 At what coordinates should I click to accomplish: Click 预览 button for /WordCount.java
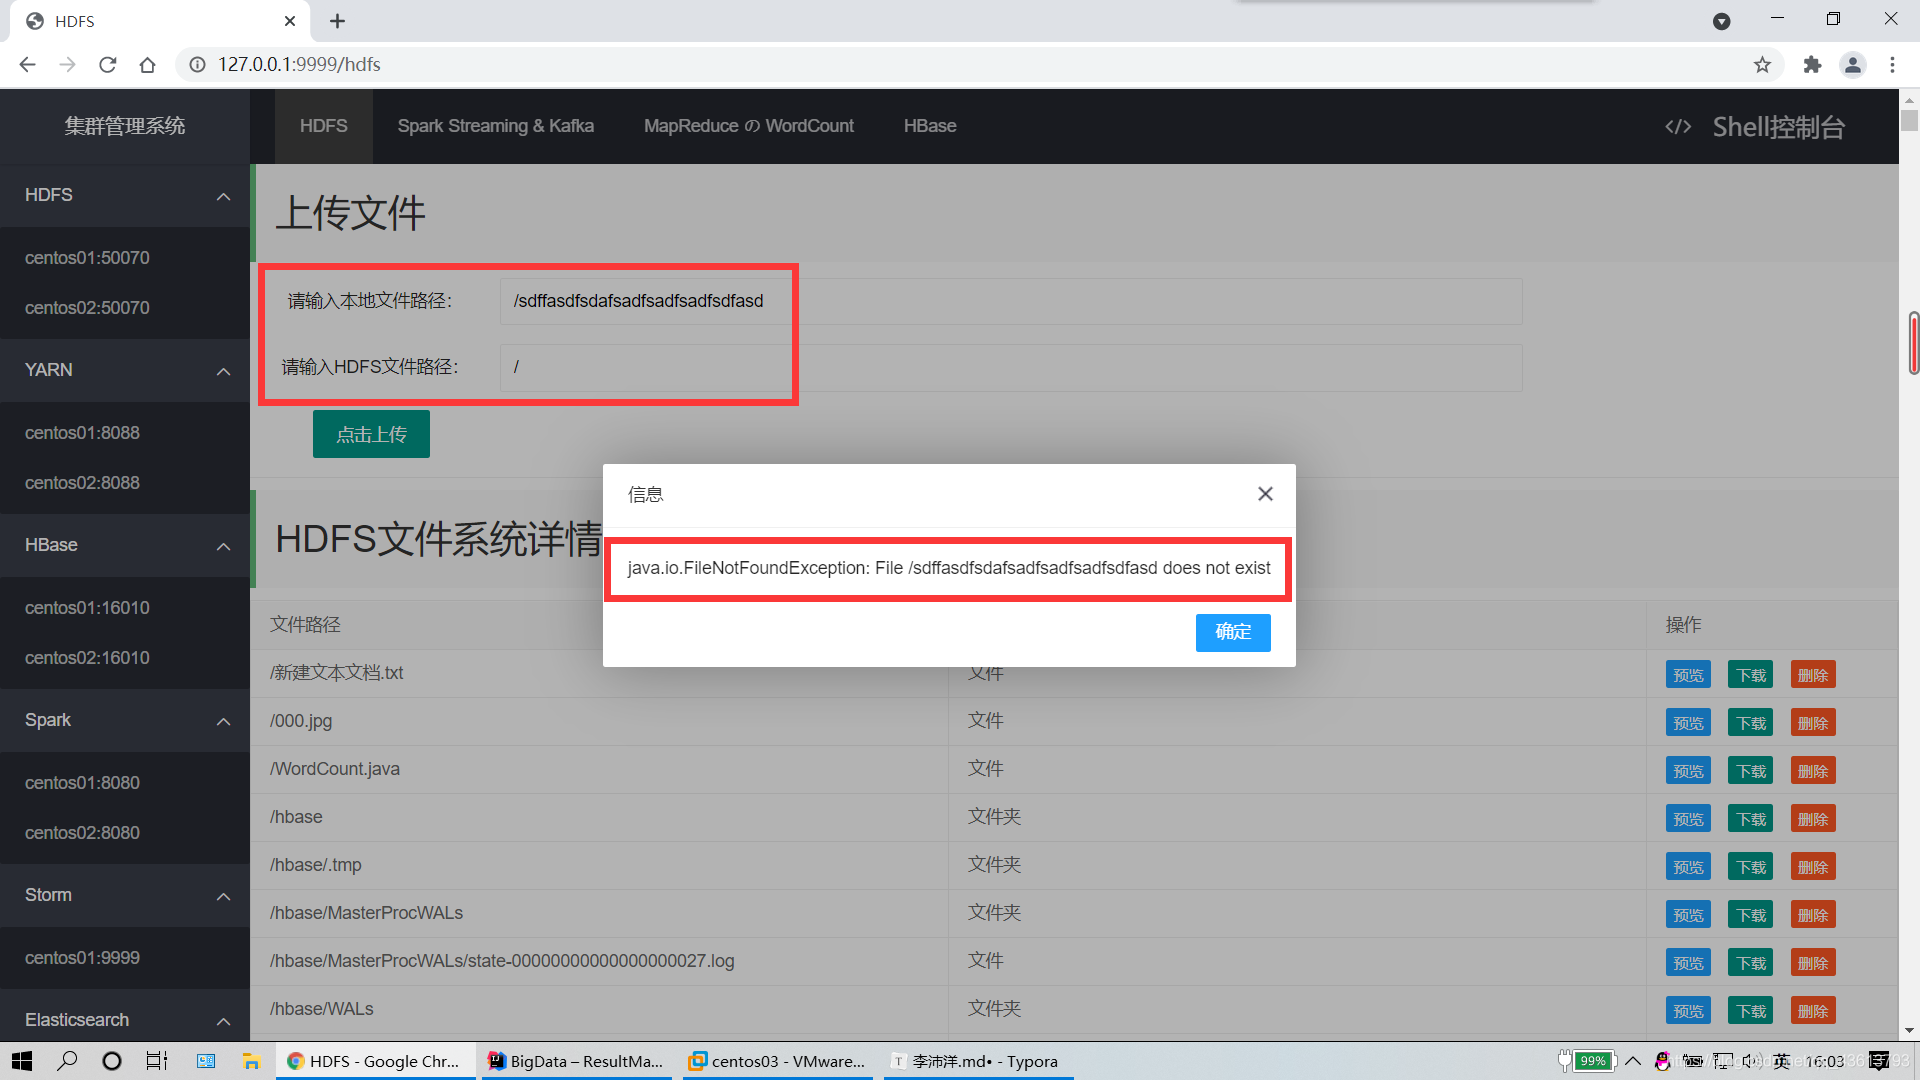pos(1689,770)
